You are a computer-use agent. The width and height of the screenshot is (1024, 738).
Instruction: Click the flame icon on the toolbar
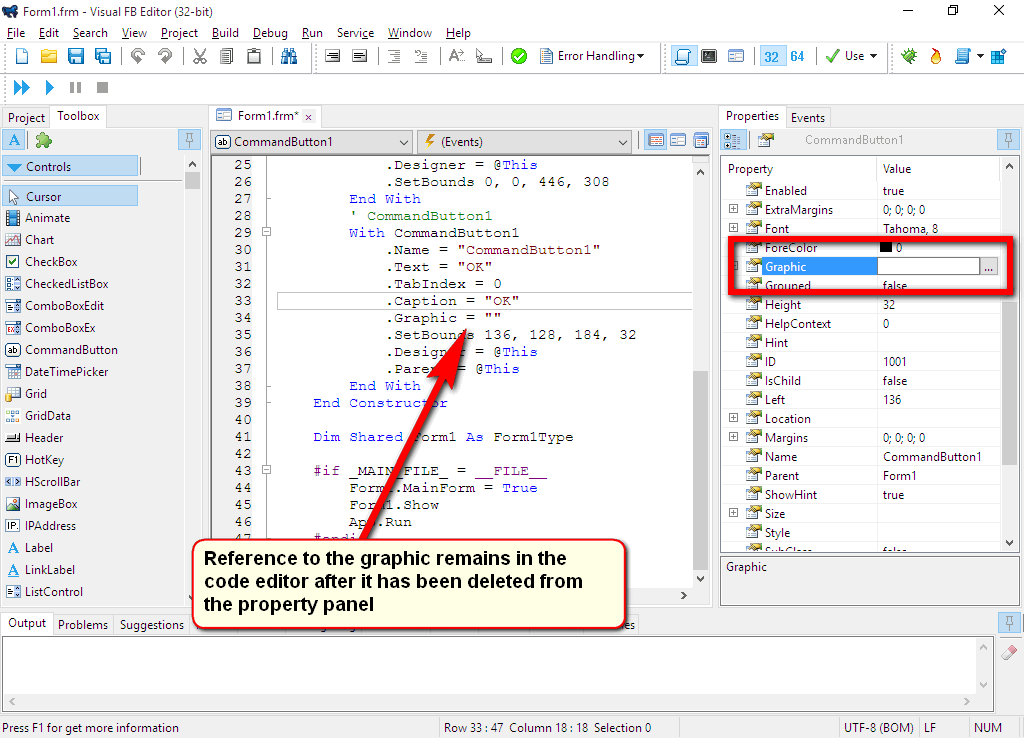(935, 56)
